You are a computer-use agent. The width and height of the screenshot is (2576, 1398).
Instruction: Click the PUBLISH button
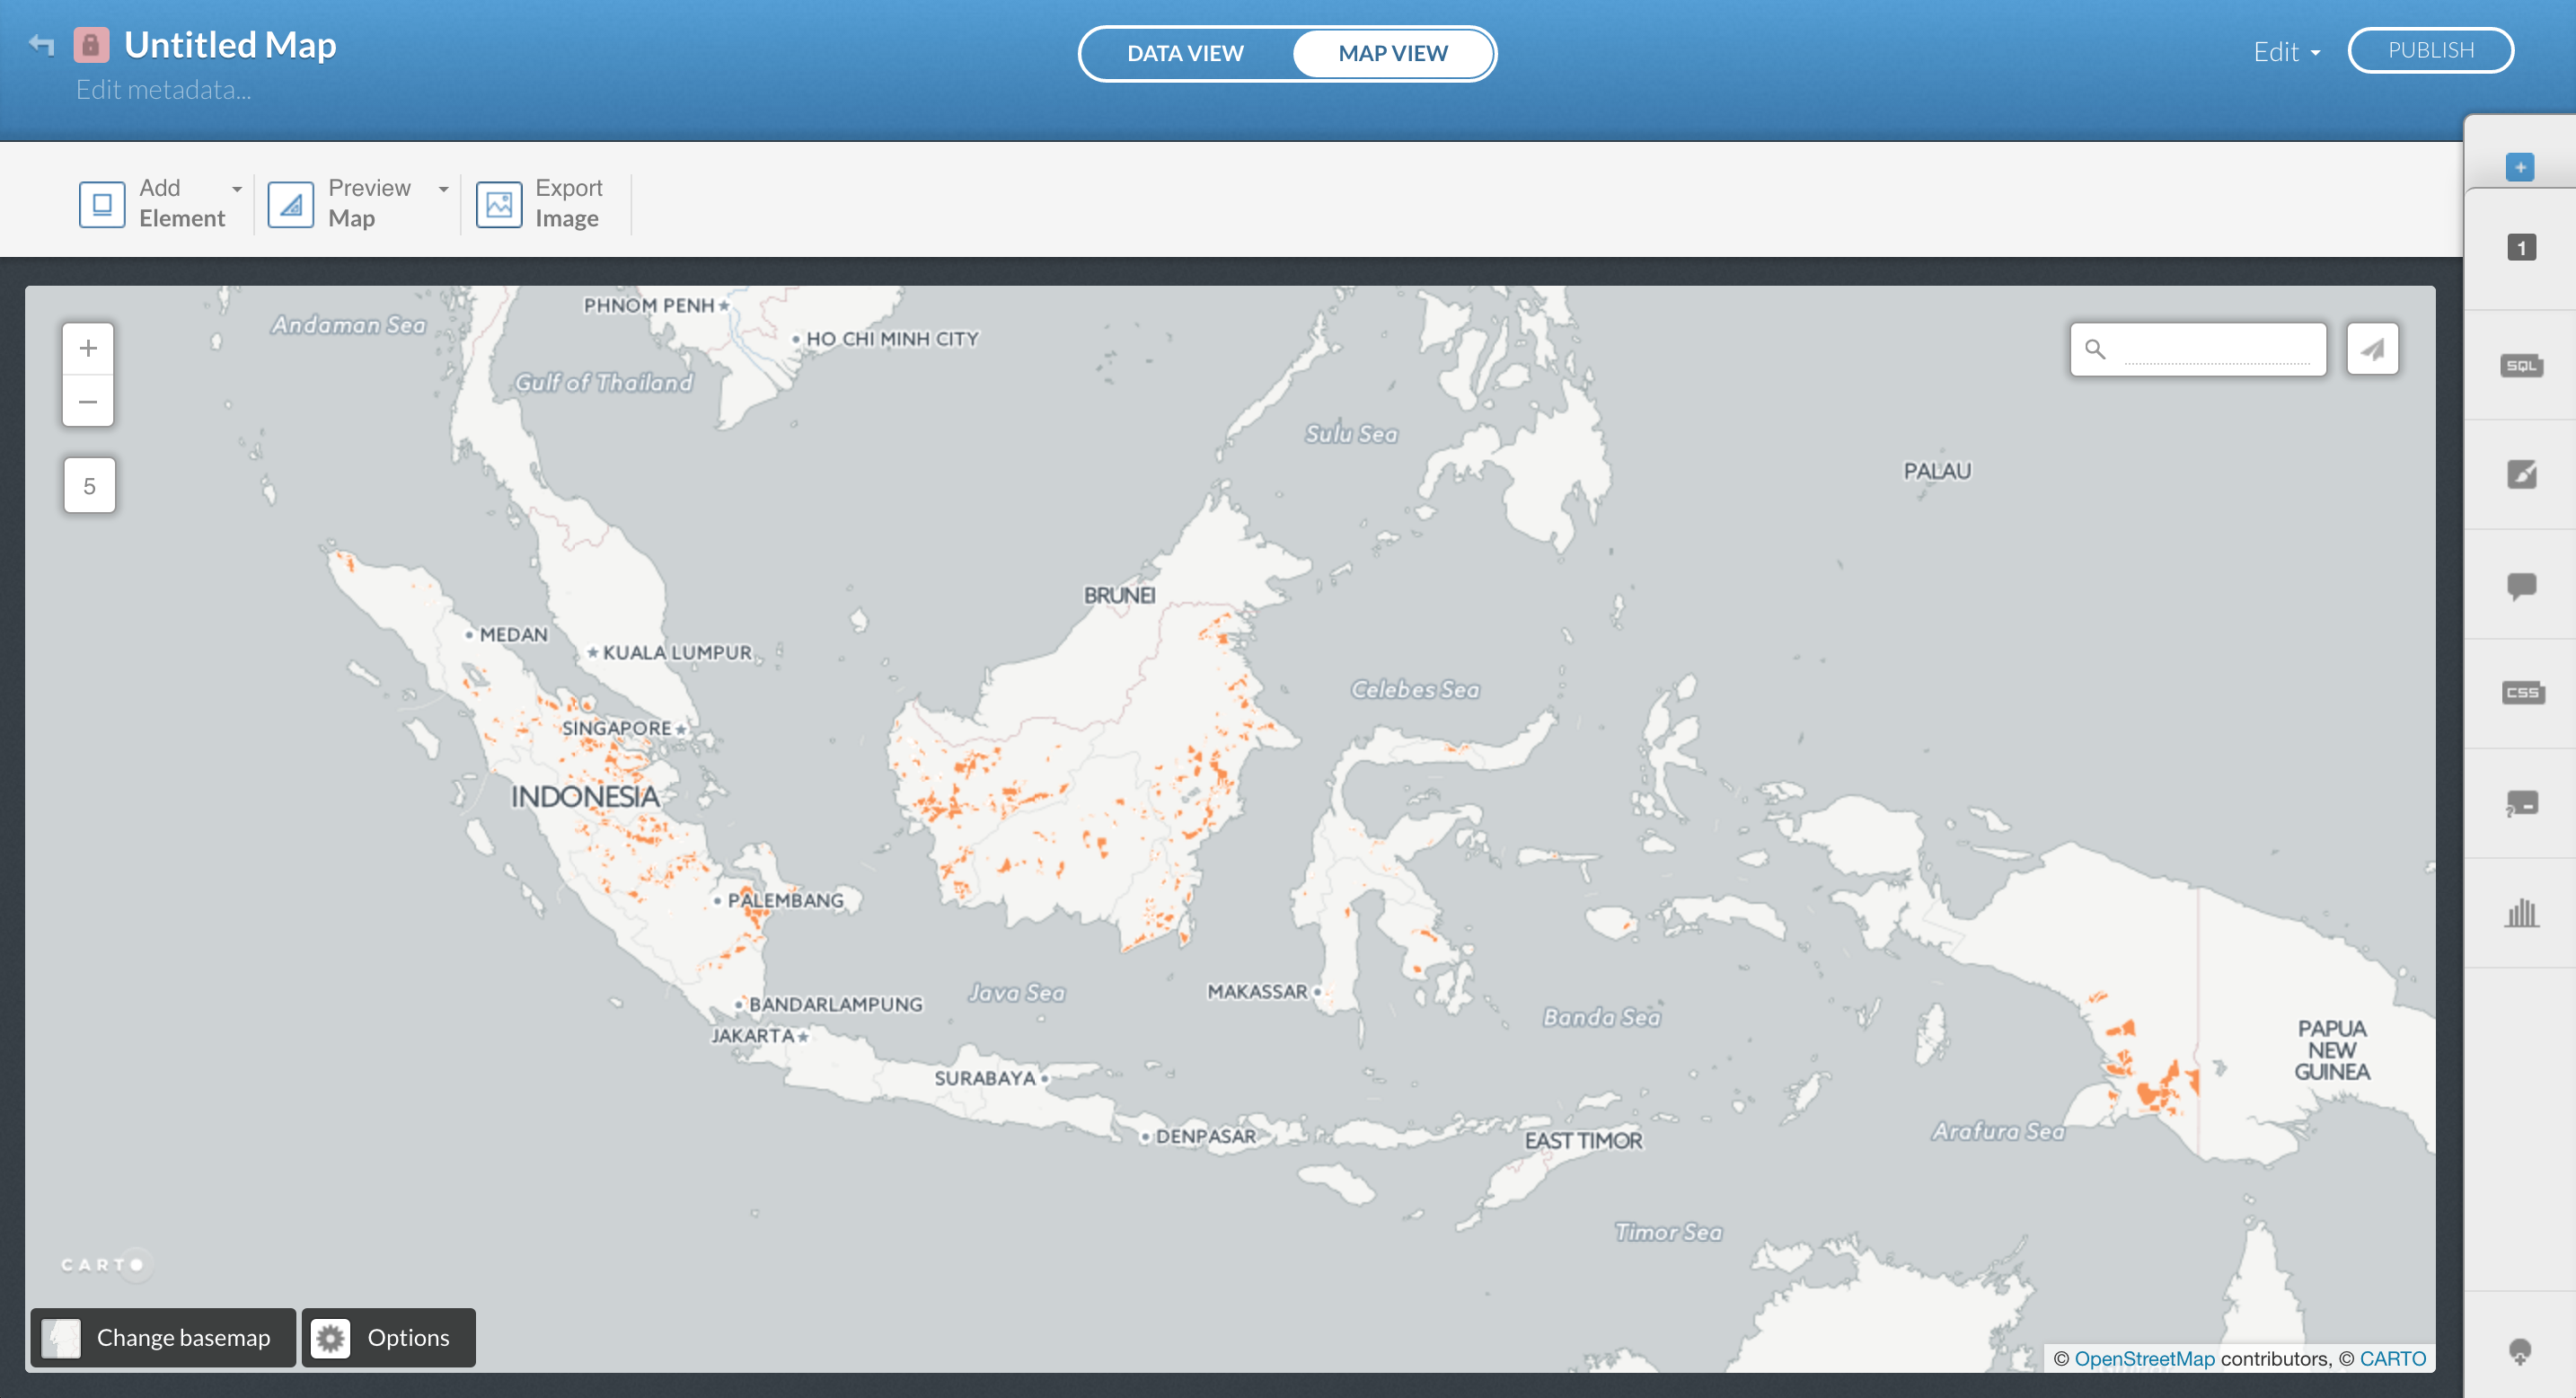2430,50
